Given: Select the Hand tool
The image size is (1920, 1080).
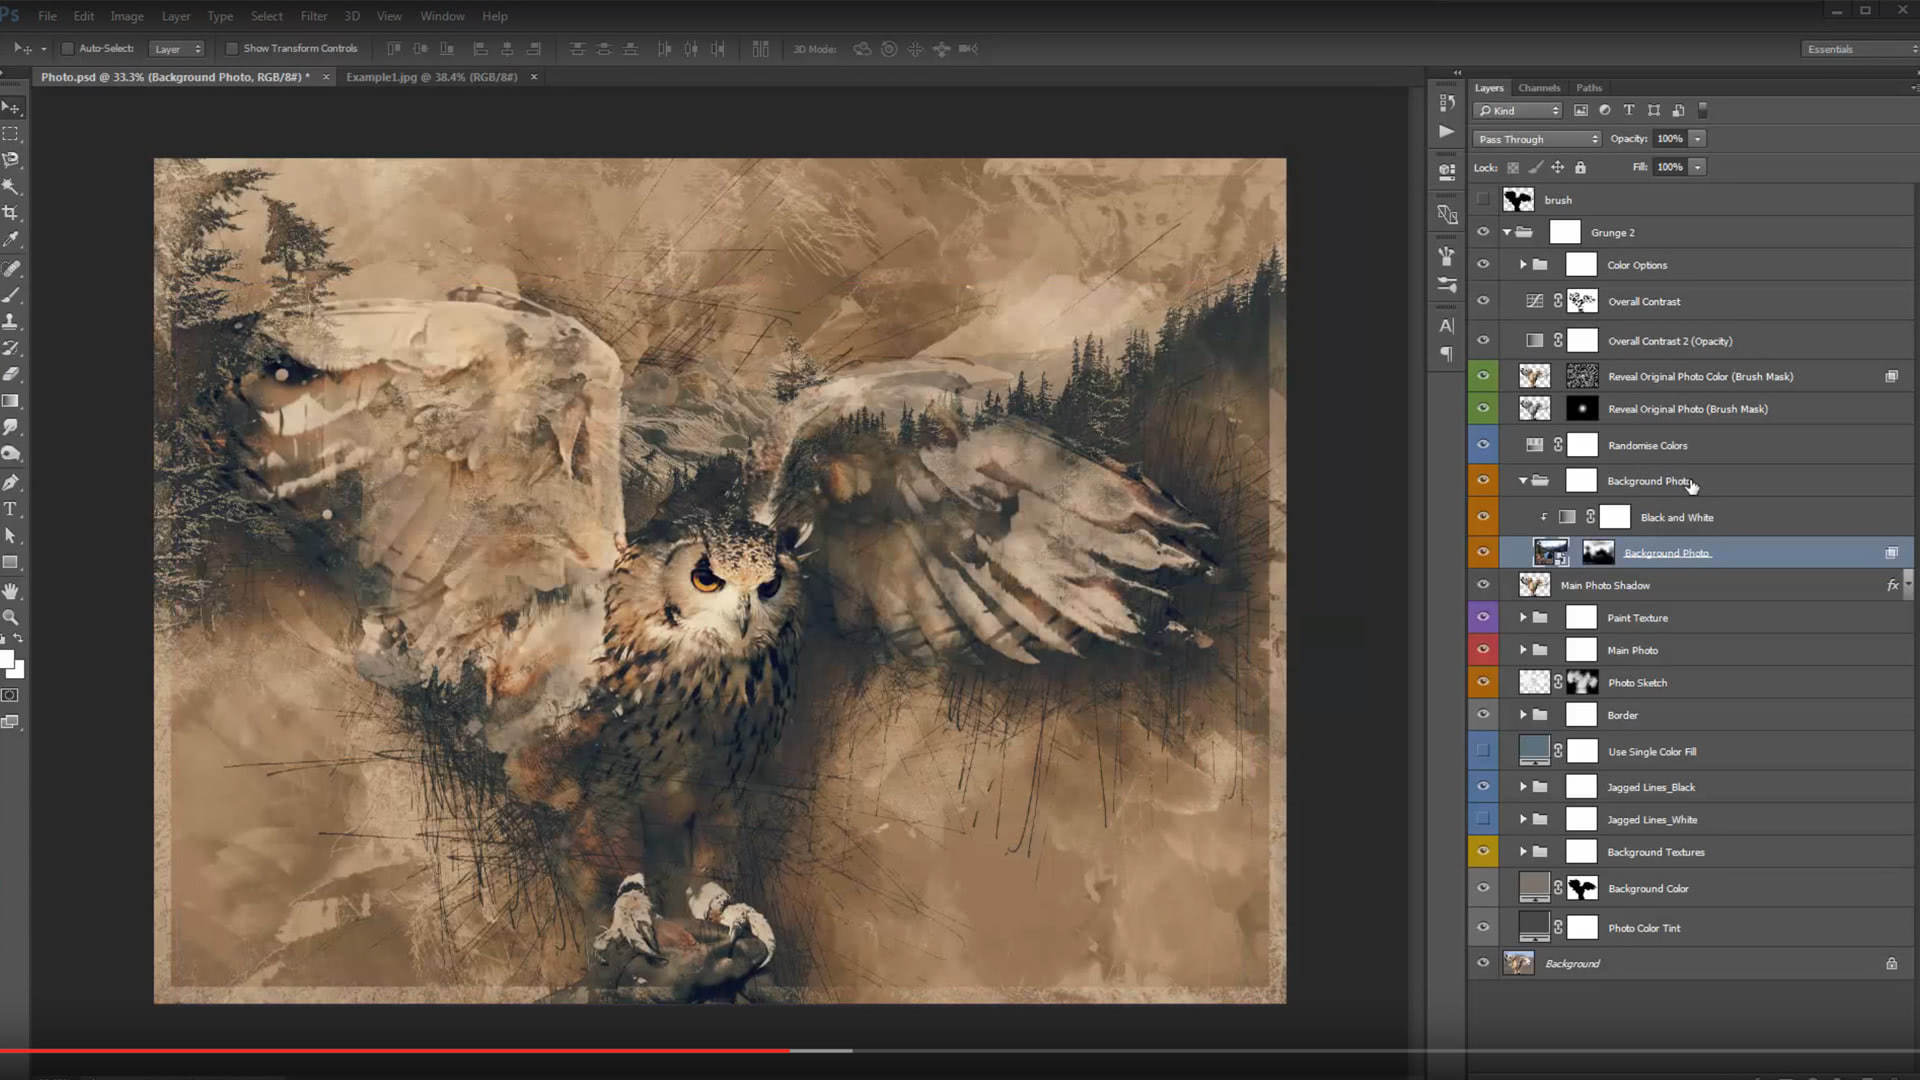Looking at the screenshot, I should (x=11, y=591).
